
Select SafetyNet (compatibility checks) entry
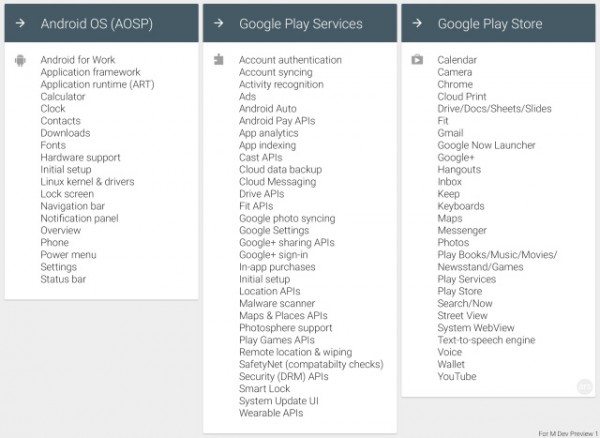pyautogui.click(x=311, y=364)
